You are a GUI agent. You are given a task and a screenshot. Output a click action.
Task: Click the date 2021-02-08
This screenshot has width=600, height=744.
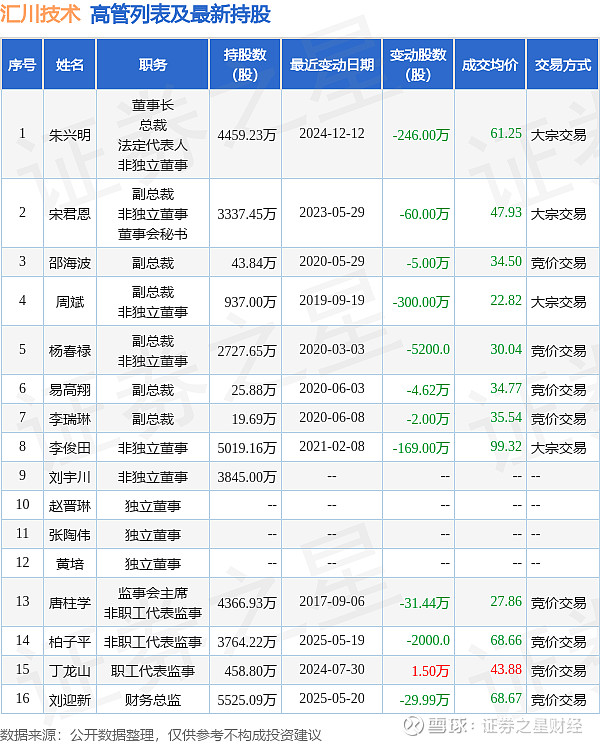(x=332, y=446)
